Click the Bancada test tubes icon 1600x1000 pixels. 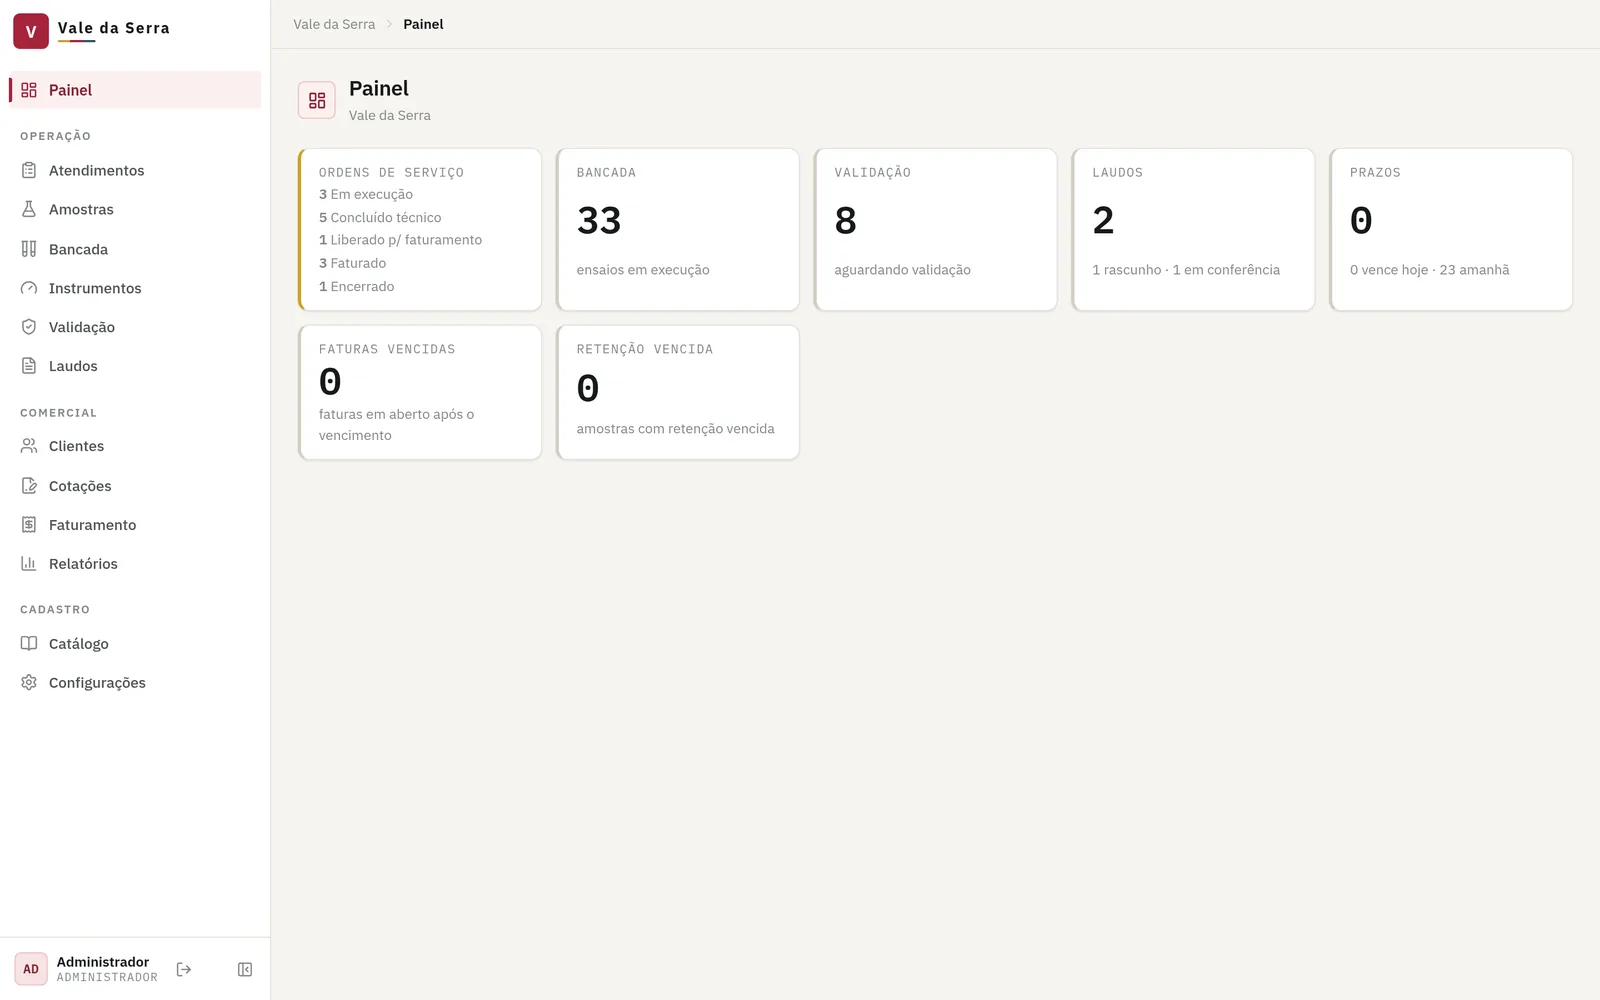(29, 249)
